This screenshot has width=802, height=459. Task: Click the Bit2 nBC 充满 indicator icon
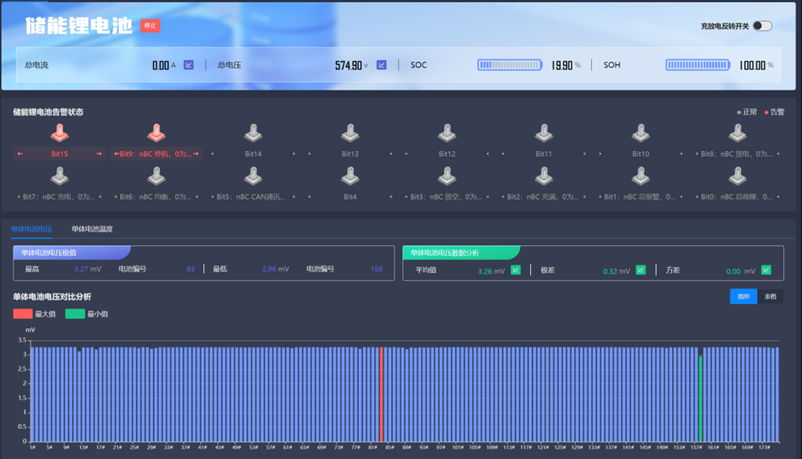coord(544,177)
